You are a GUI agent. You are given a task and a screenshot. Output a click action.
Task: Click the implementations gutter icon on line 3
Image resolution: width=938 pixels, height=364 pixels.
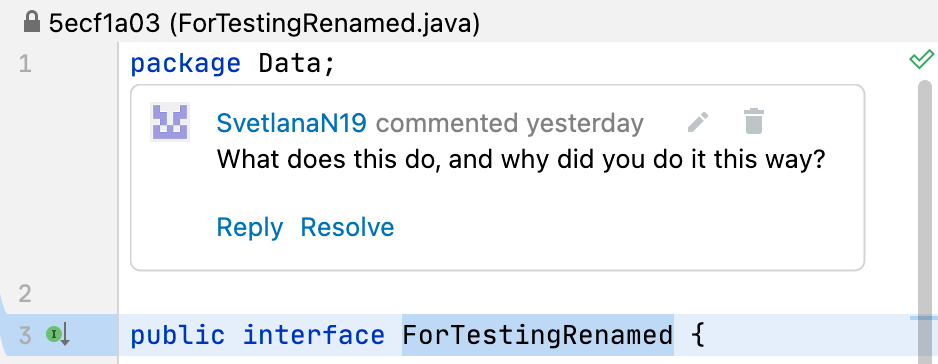click(59, 335)
